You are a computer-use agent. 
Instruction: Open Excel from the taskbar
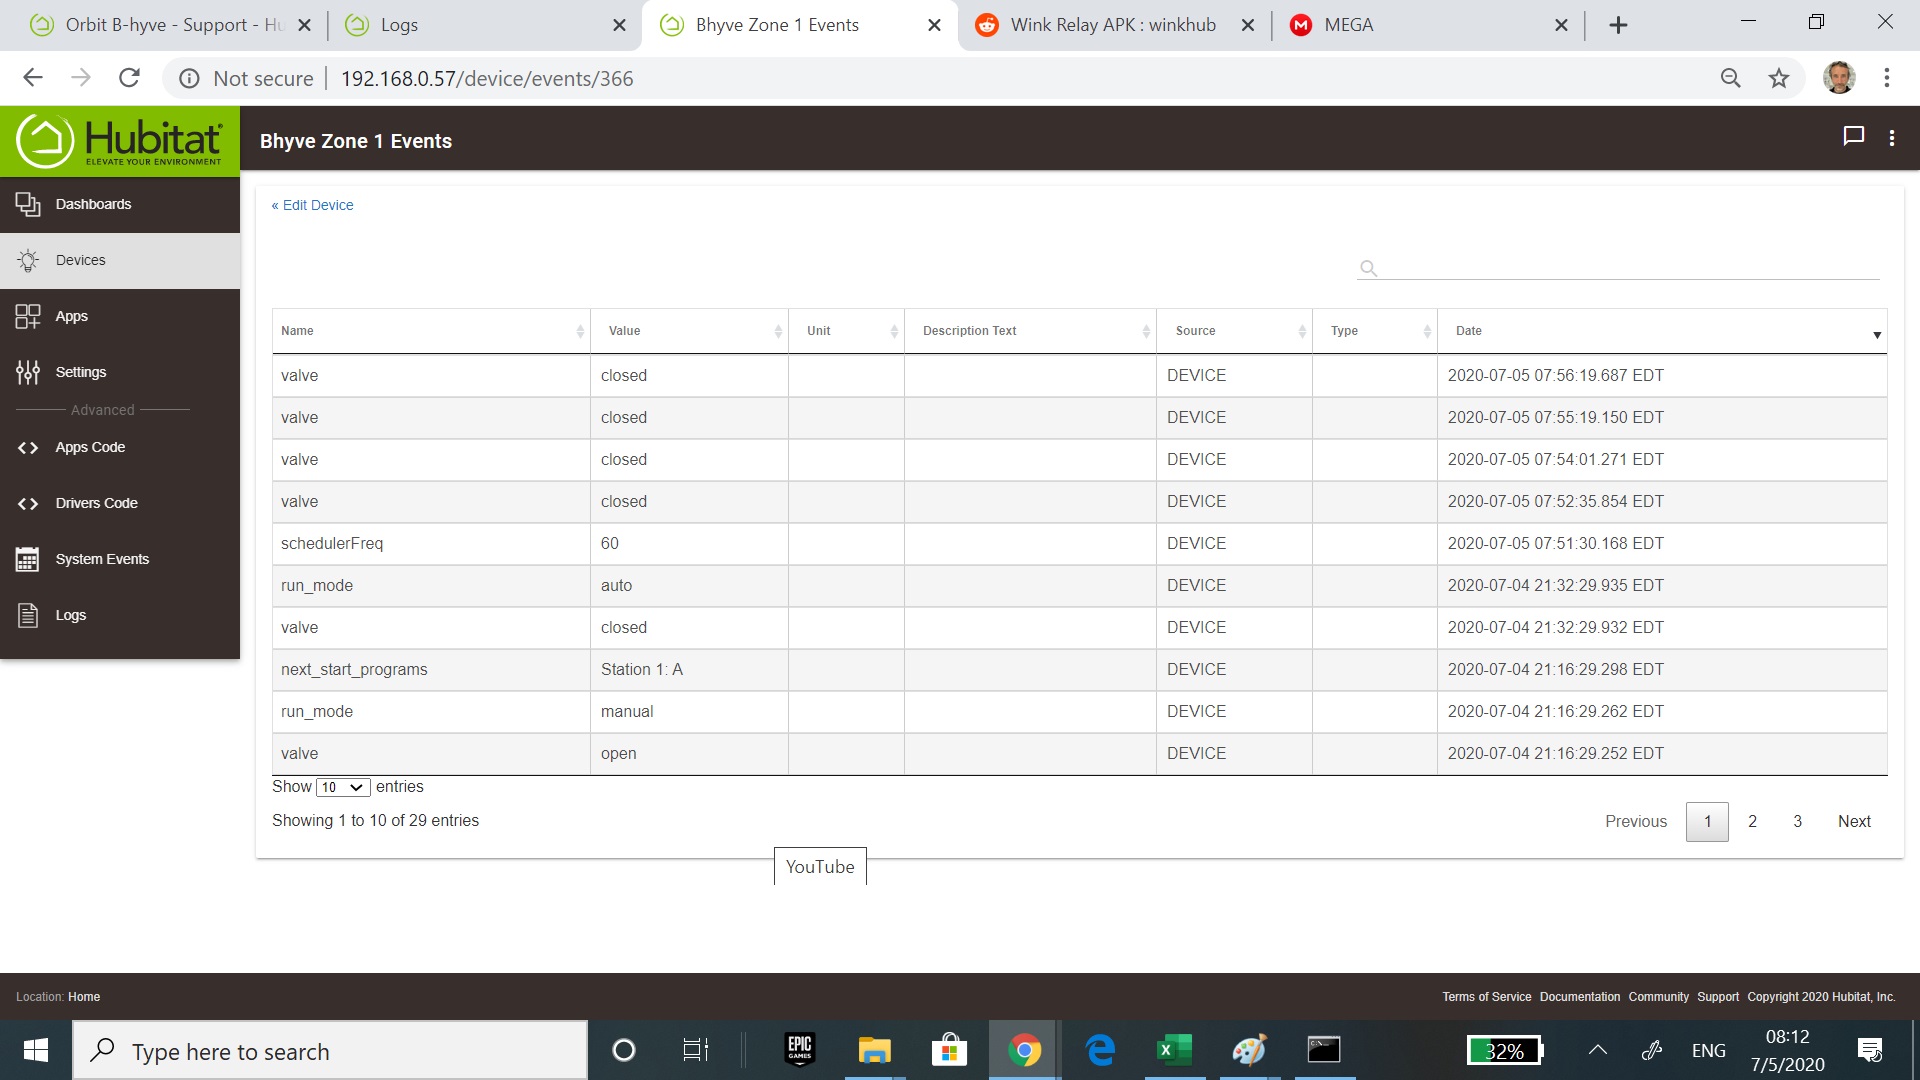click(1174, 1050)
